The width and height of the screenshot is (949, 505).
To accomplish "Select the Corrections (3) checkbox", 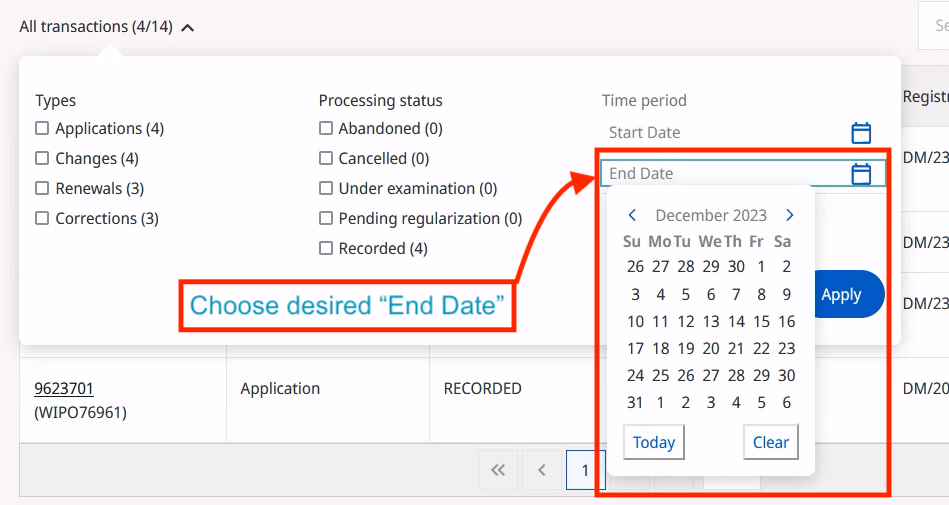I will point(42,219).
